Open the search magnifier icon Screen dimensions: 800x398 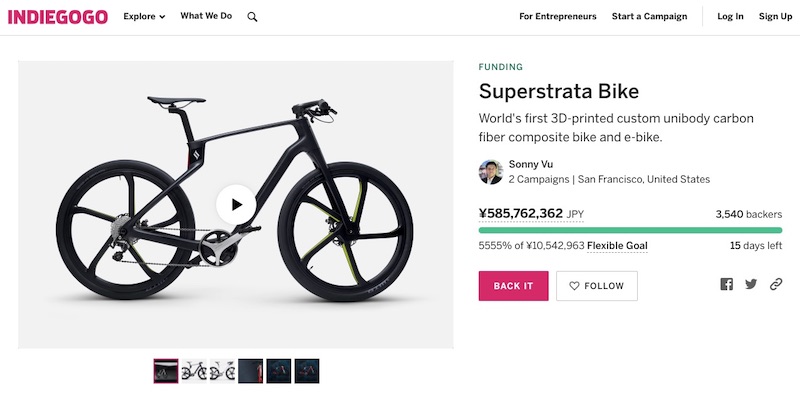(252, 17)
